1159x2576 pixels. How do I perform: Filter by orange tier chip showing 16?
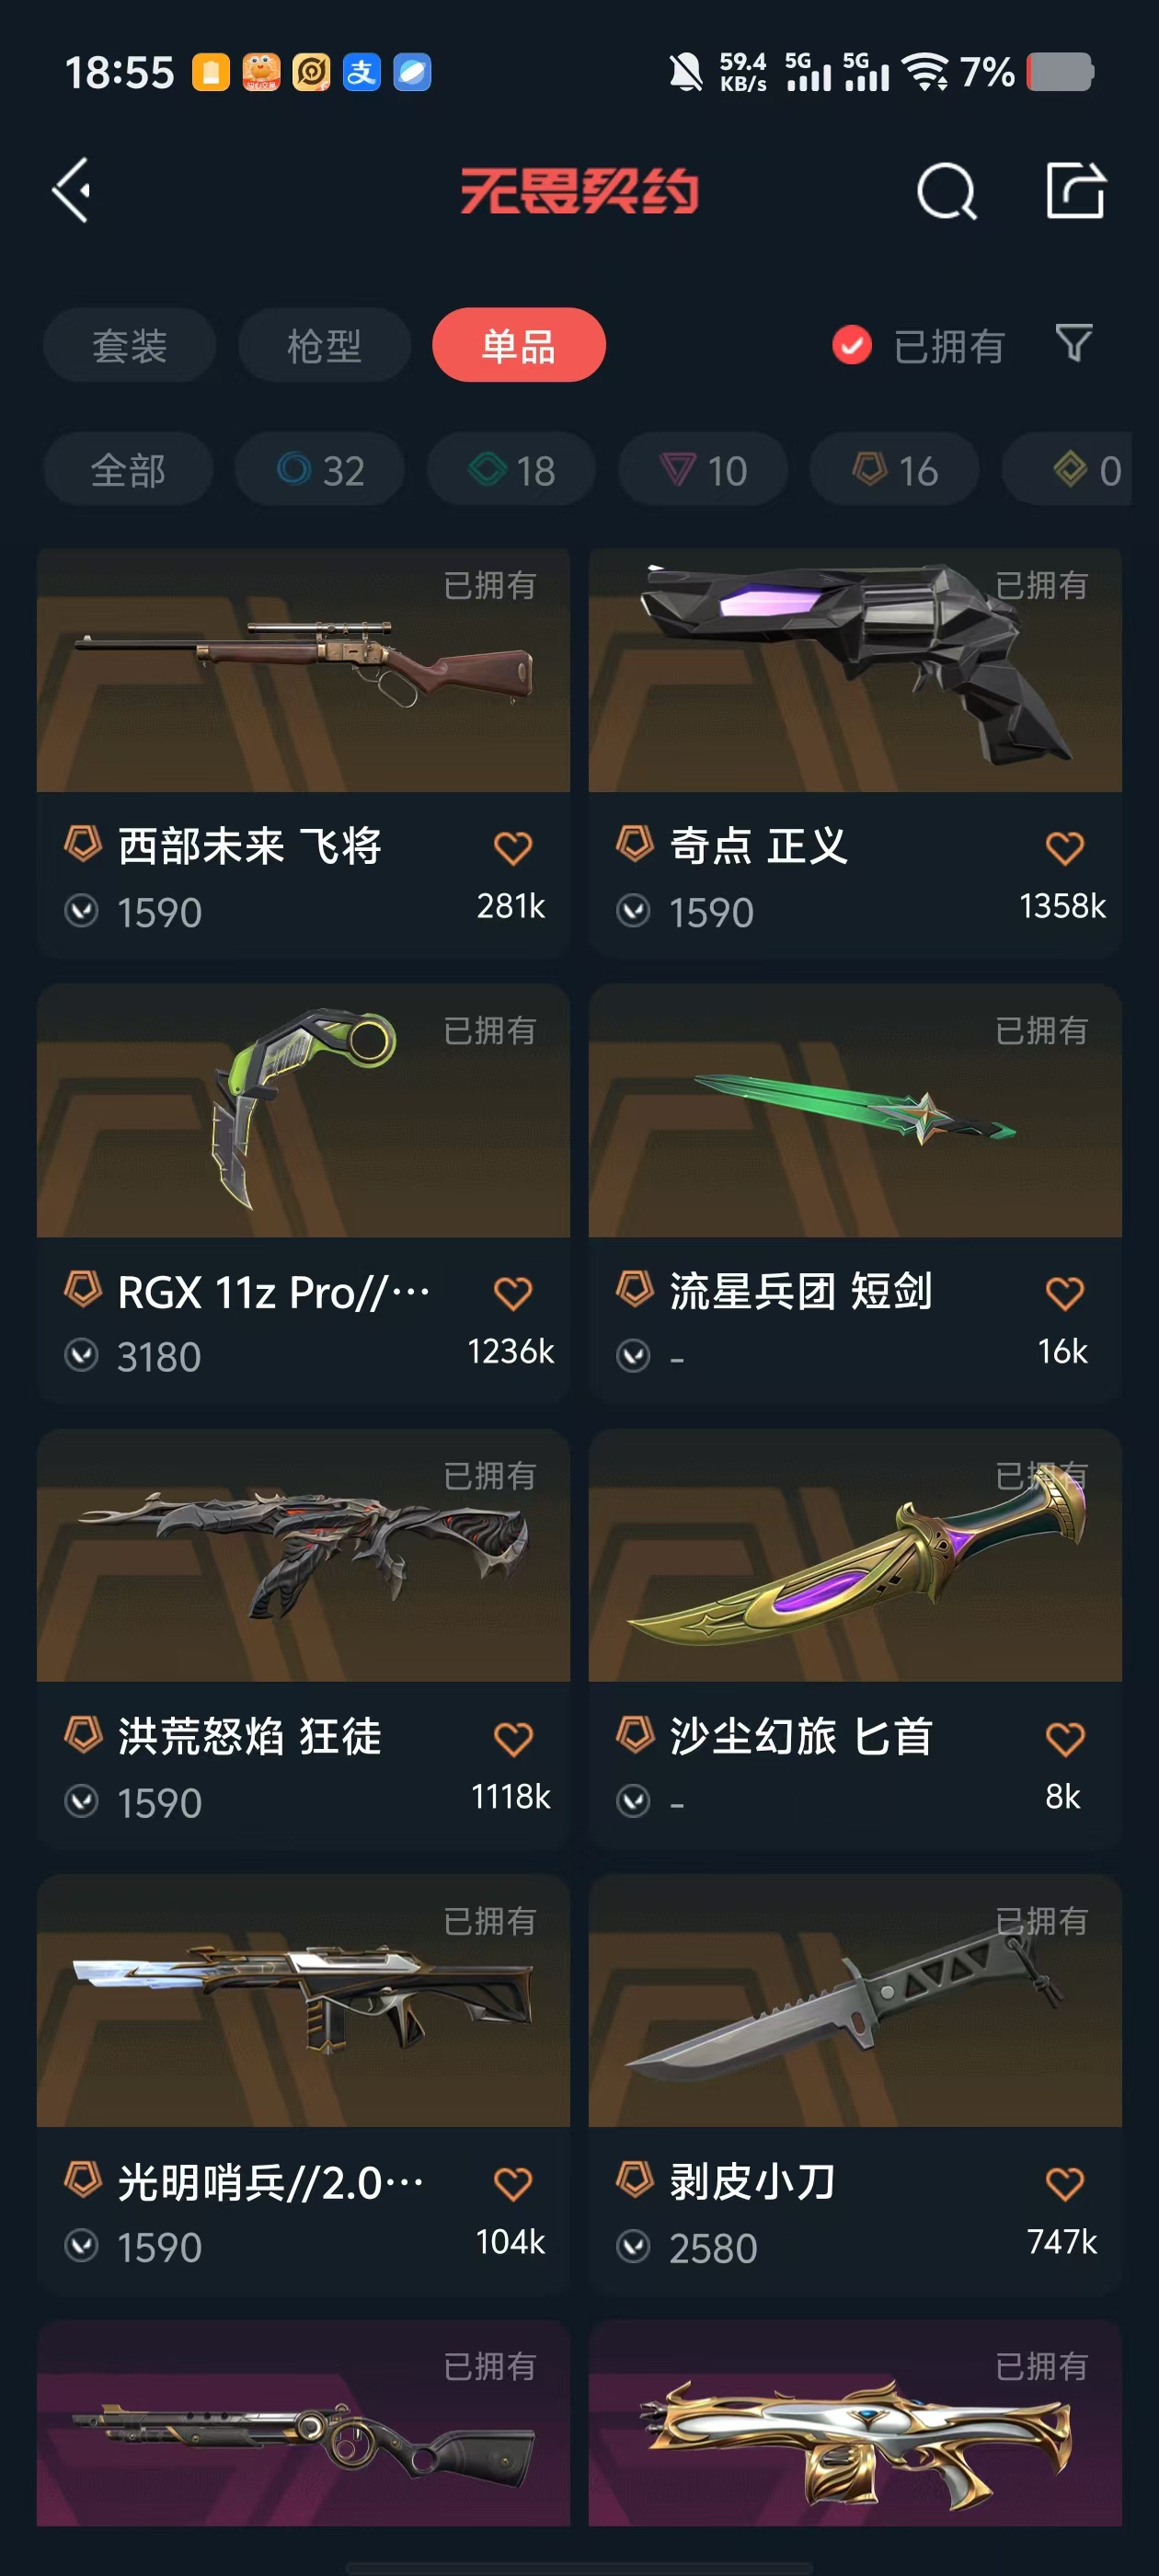894,469
